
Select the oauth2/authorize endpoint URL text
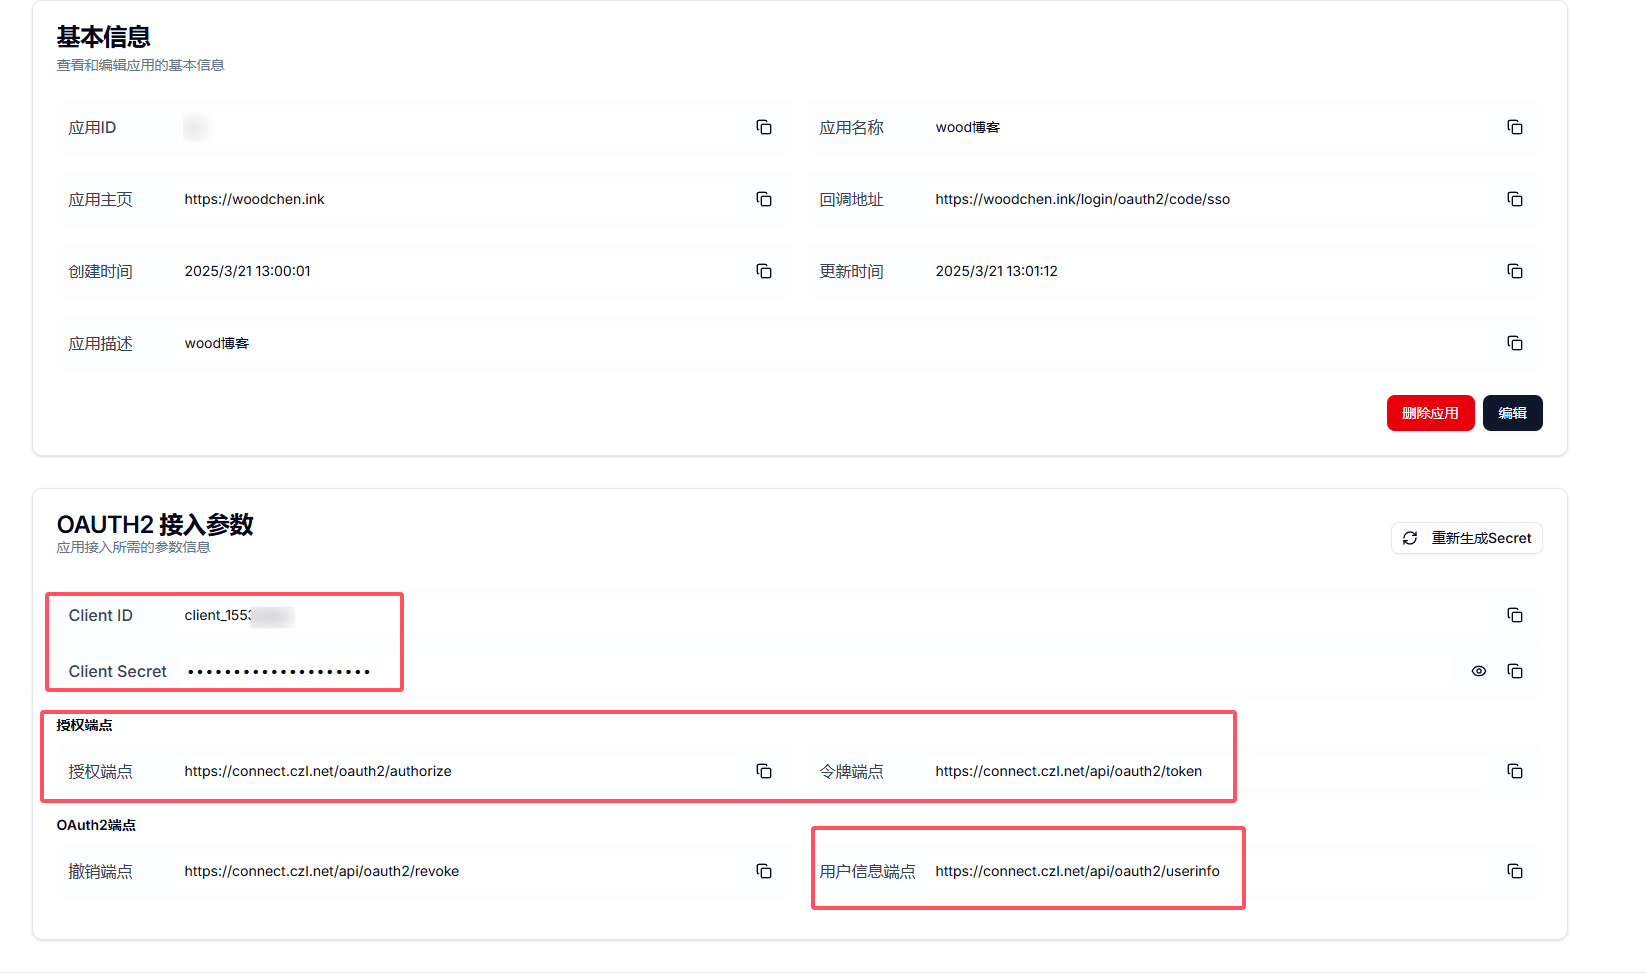318,771
